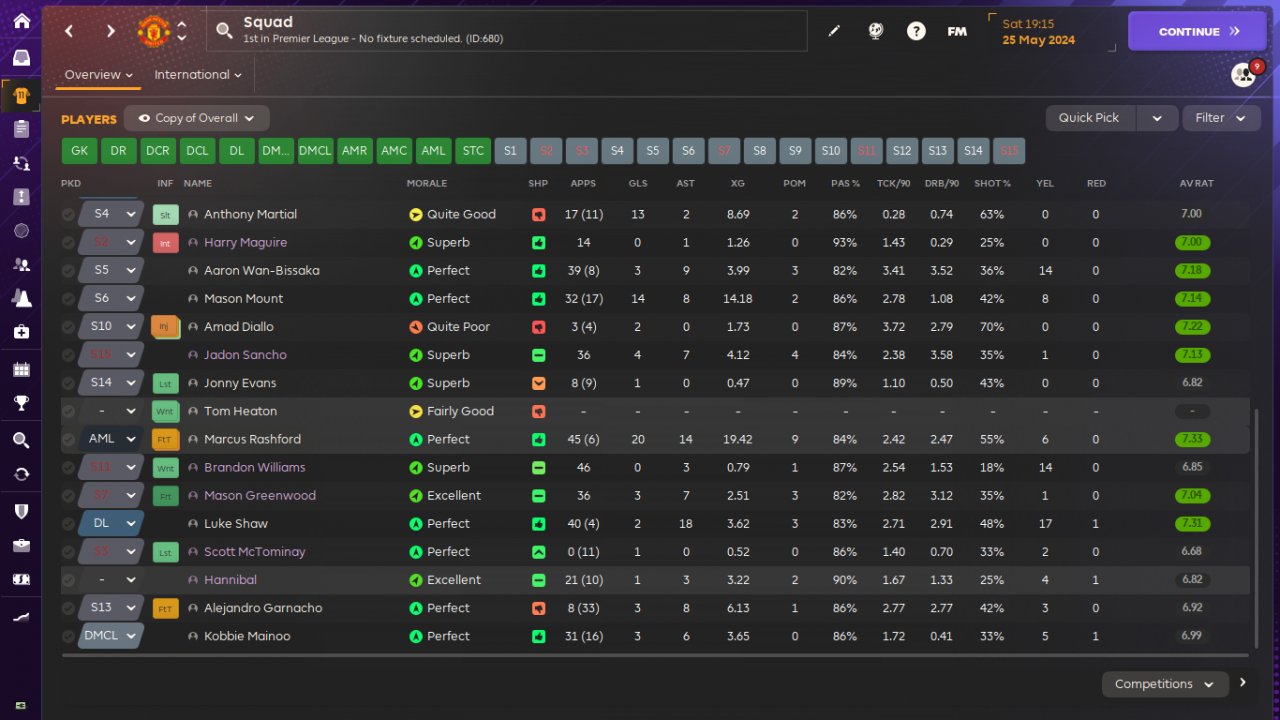Open Anthony Martial's S4 position dropdown

[111, 214]
